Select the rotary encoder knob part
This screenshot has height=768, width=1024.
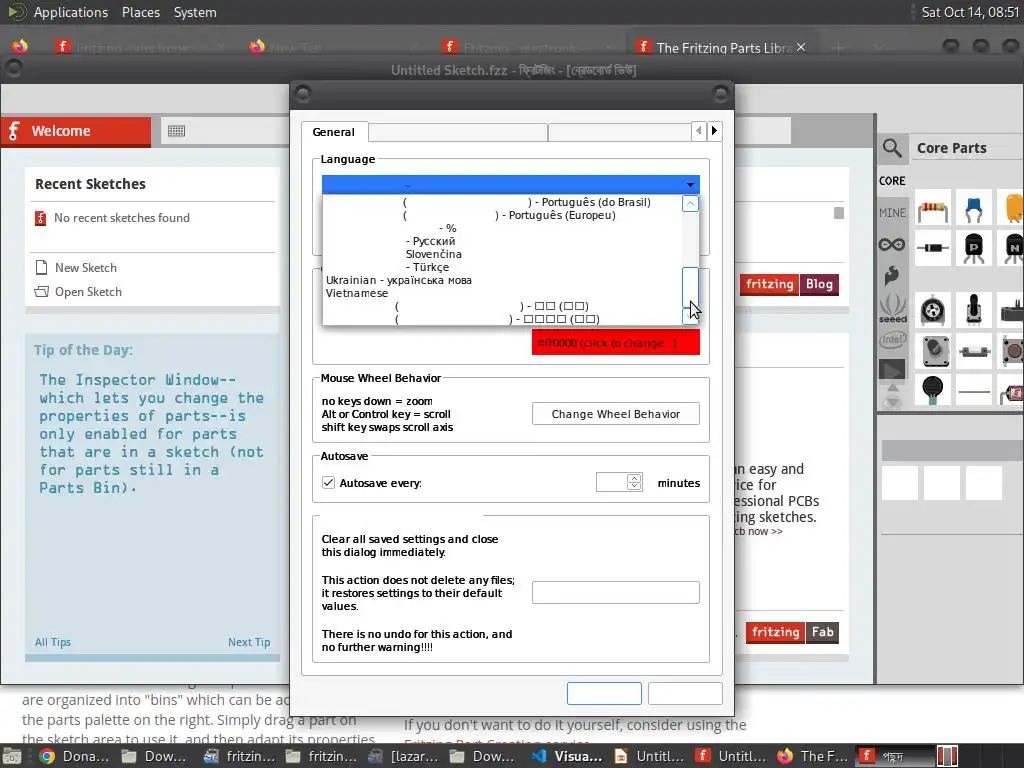(x=933, y=351)
